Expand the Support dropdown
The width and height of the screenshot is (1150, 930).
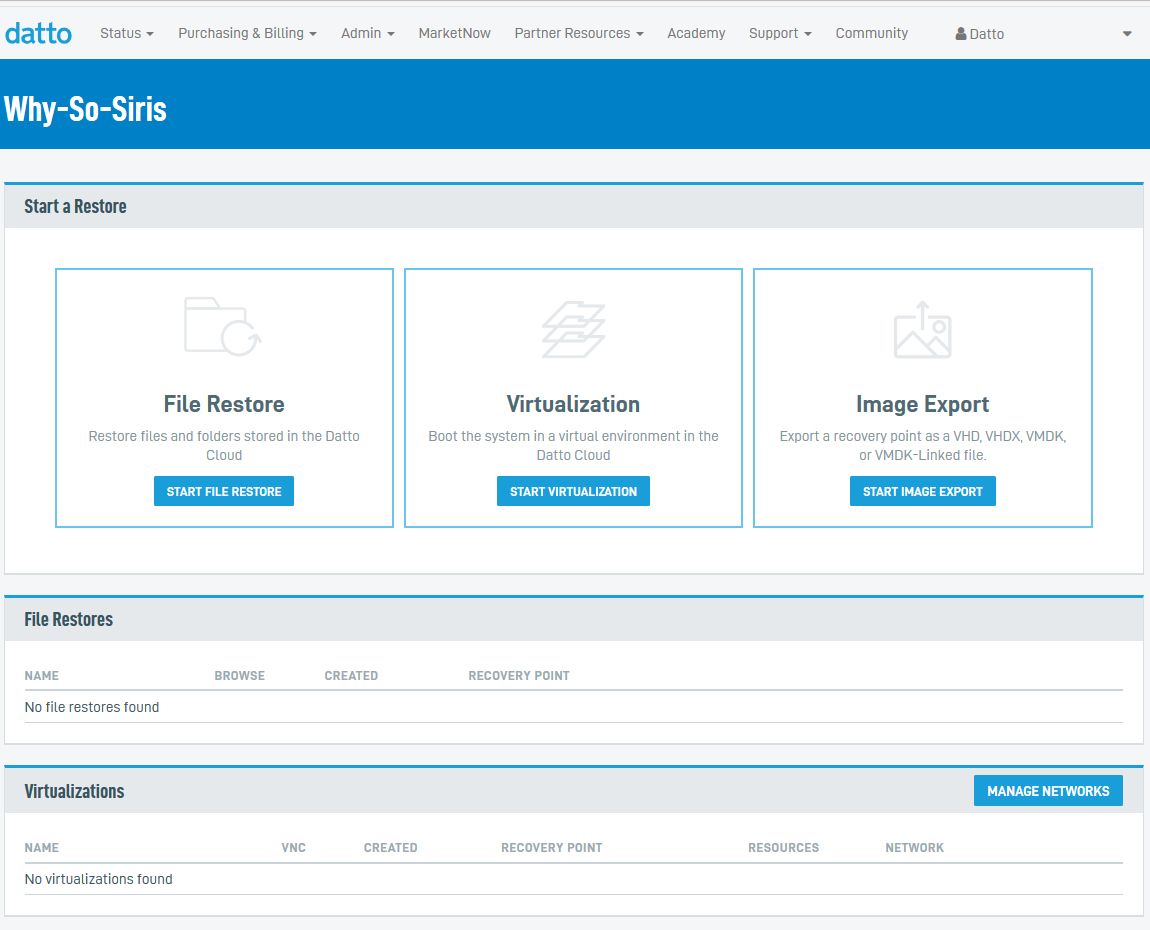point(779,33)
